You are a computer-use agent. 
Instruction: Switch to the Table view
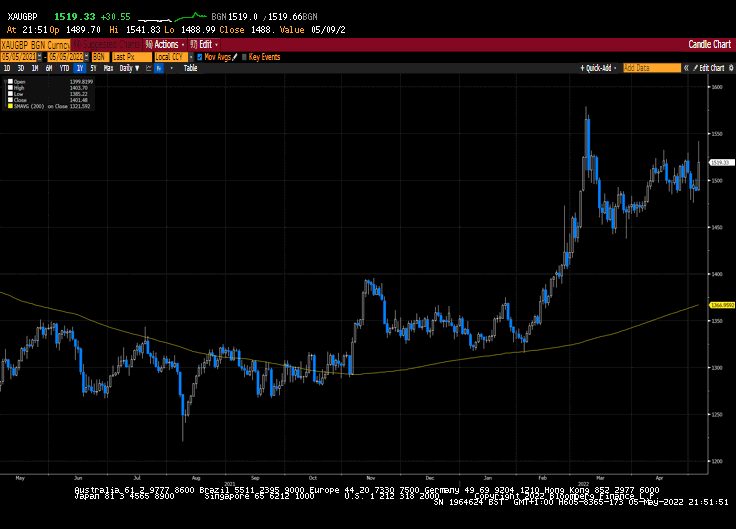(x=190, y=68)
